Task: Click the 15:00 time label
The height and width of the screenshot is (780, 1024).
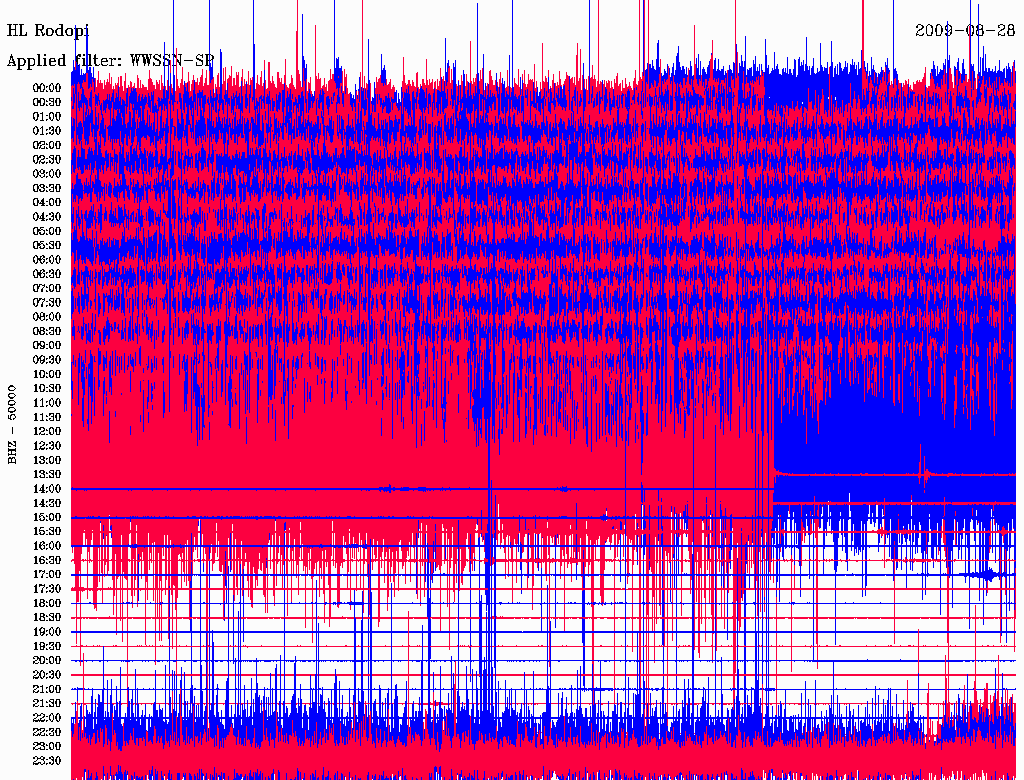Action: coord(47,518)
